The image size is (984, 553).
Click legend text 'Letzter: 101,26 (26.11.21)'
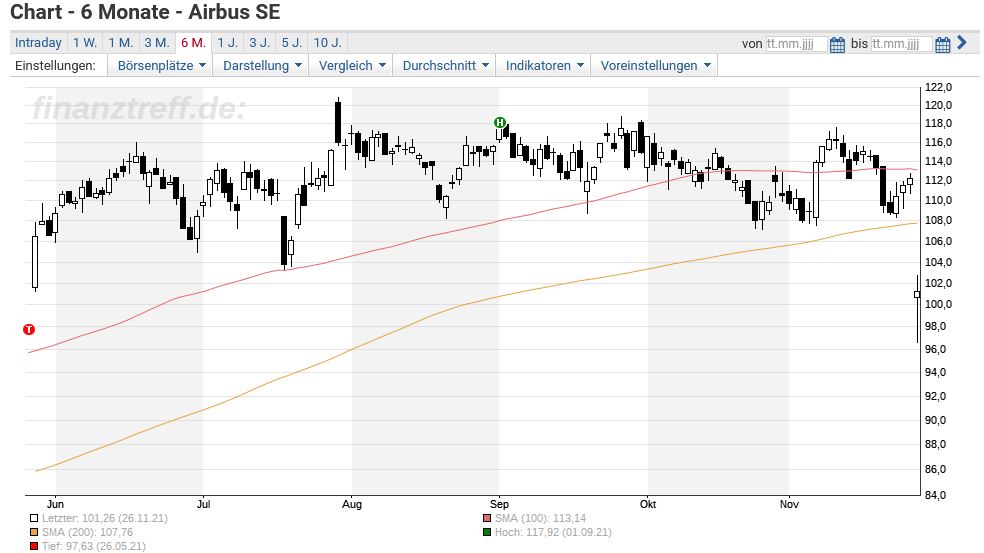click(x=105, y=518)
